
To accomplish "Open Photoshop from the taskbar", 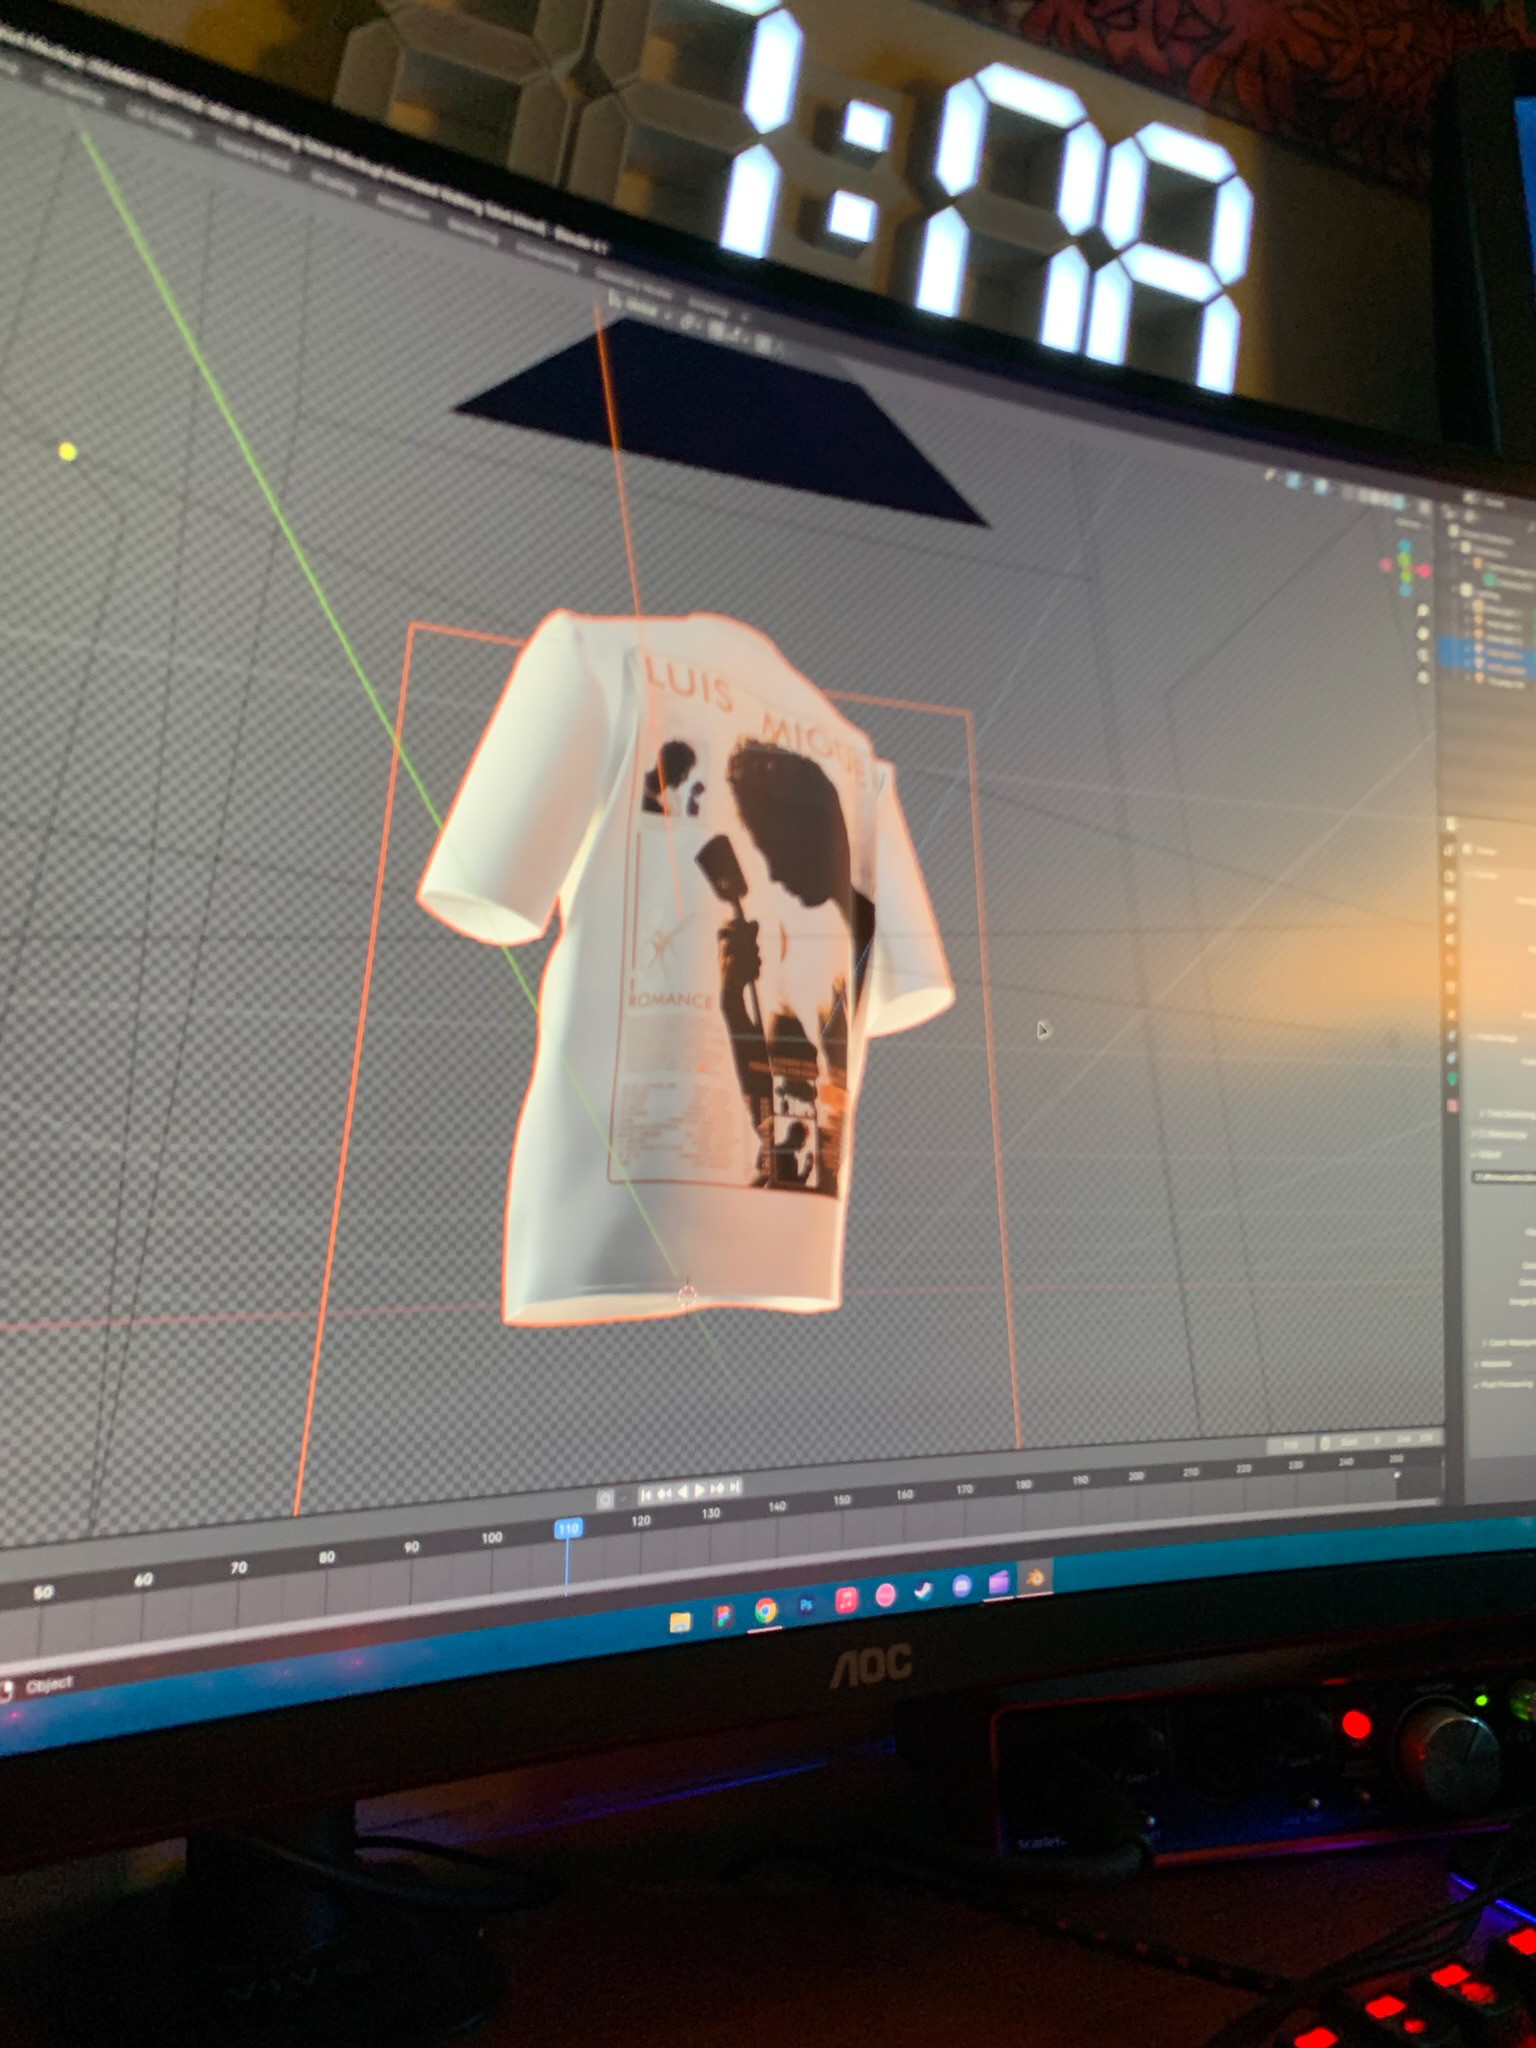I will (806, 1605).
